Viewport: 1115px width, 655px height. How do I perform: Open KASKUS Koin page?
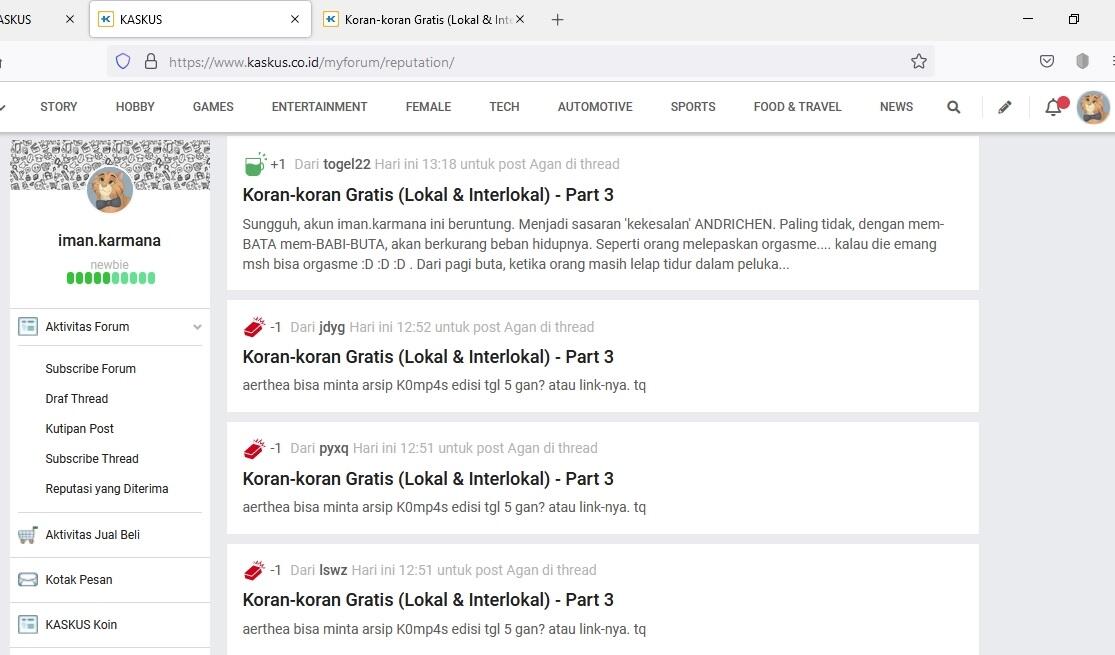81,624
